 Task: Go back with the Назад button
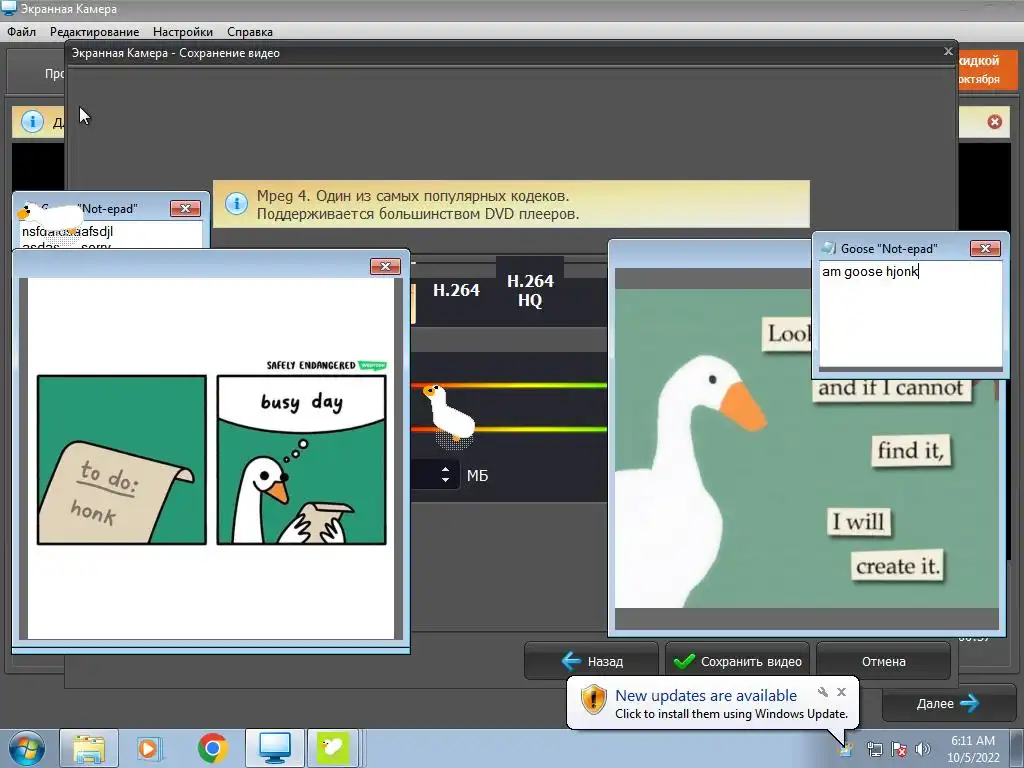(x=591, y=661)
